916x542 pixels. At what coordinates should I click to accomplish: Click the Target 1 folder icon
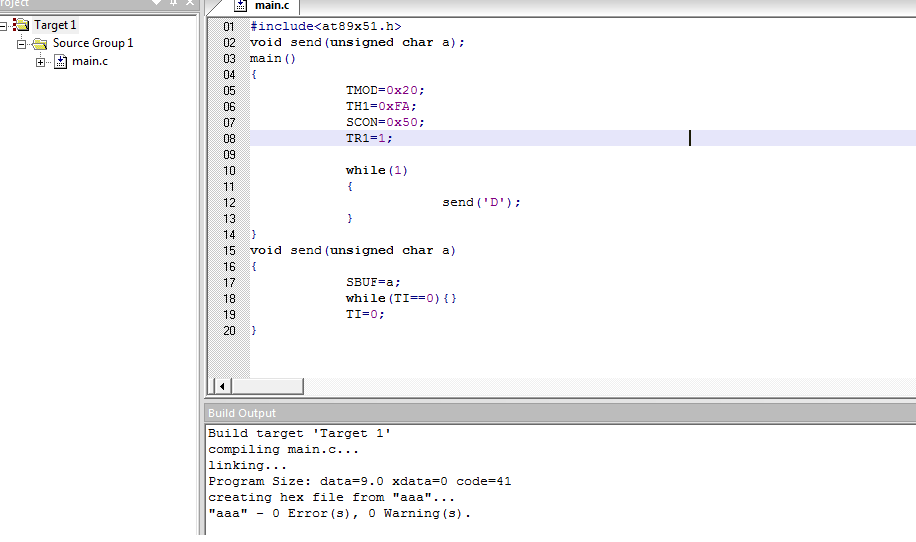tap(21, 25)
